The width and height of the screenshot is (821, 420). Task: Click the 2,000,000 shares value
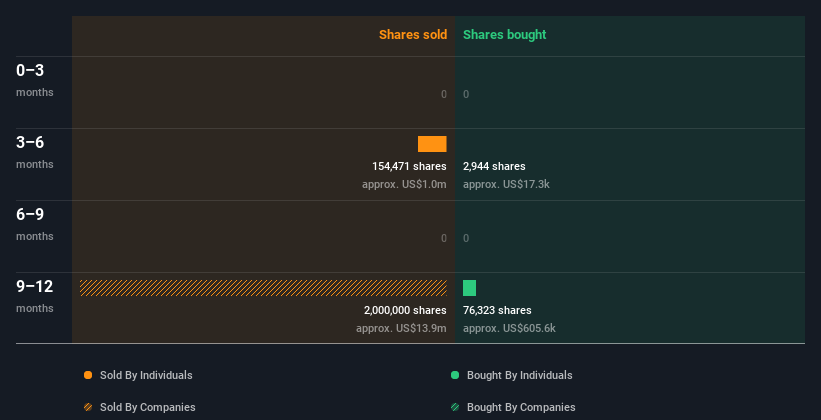pos(405,310)
